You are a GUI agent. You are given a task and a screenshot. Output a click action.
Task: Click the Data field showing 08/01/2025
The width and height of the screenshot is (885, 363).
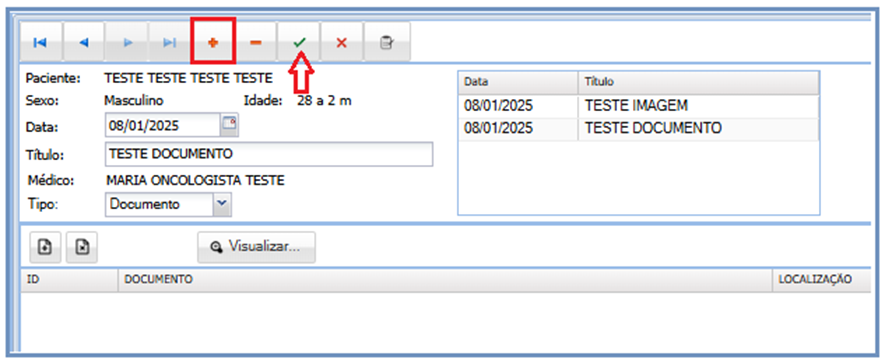tap(163, 125)
